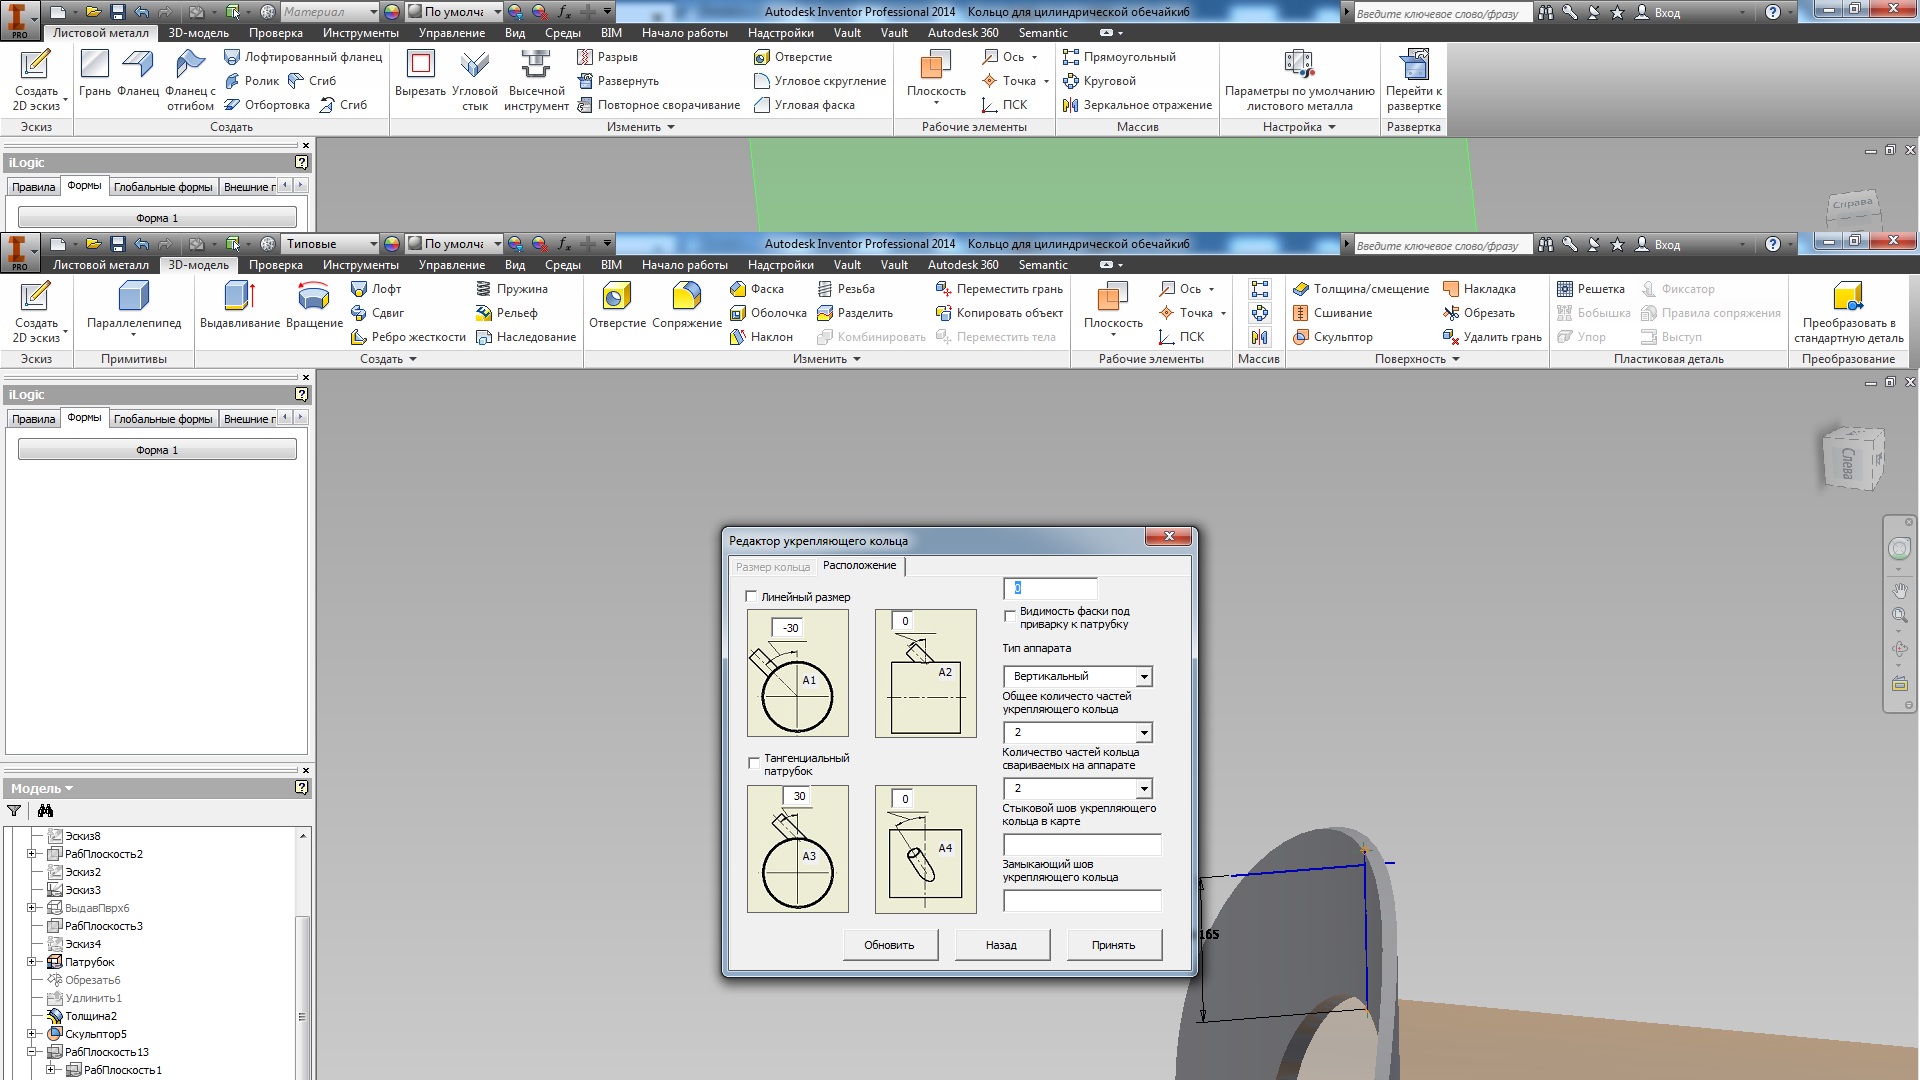The width and height of the screenshot is (1920, 1080).
Task: Click the Обновить button
Action: coord(889,945)
